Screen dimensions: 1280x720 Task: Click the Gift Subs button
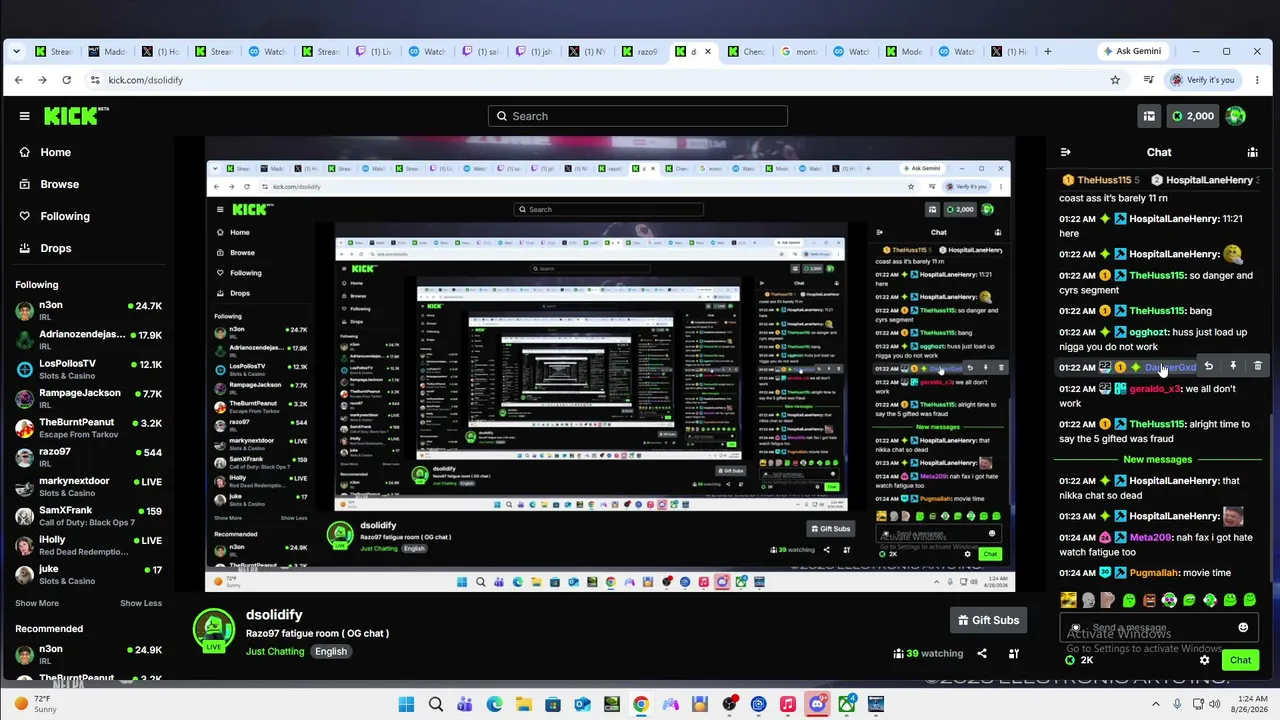click(988, 620)
